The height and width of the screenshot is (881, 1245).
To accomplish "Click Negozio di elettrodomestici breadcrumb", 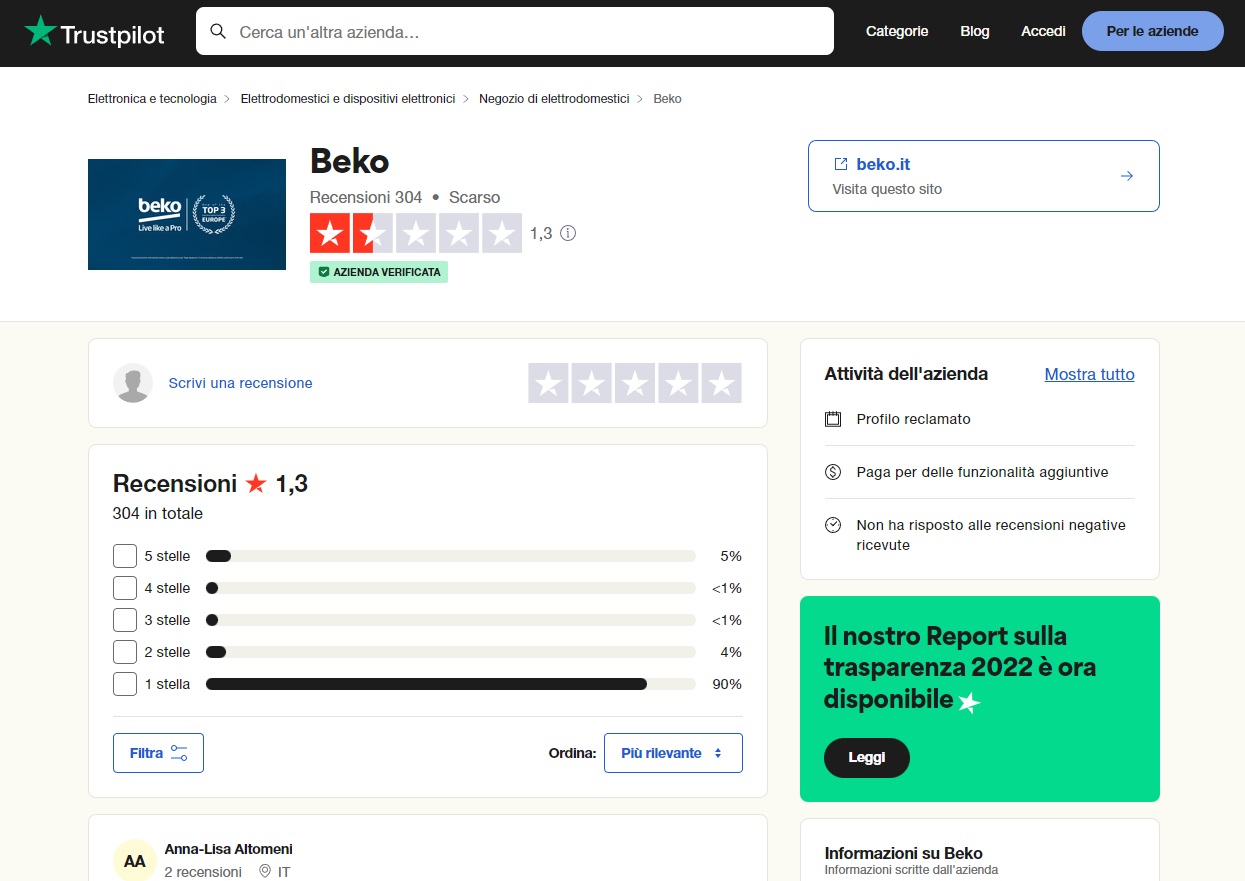I will pos(554,99).
